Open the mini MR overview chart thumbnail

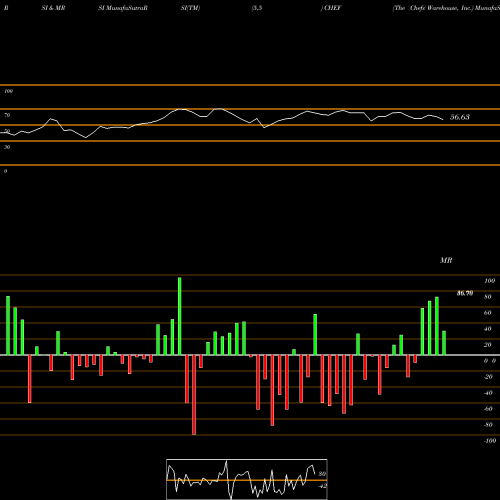click(247, 479)
